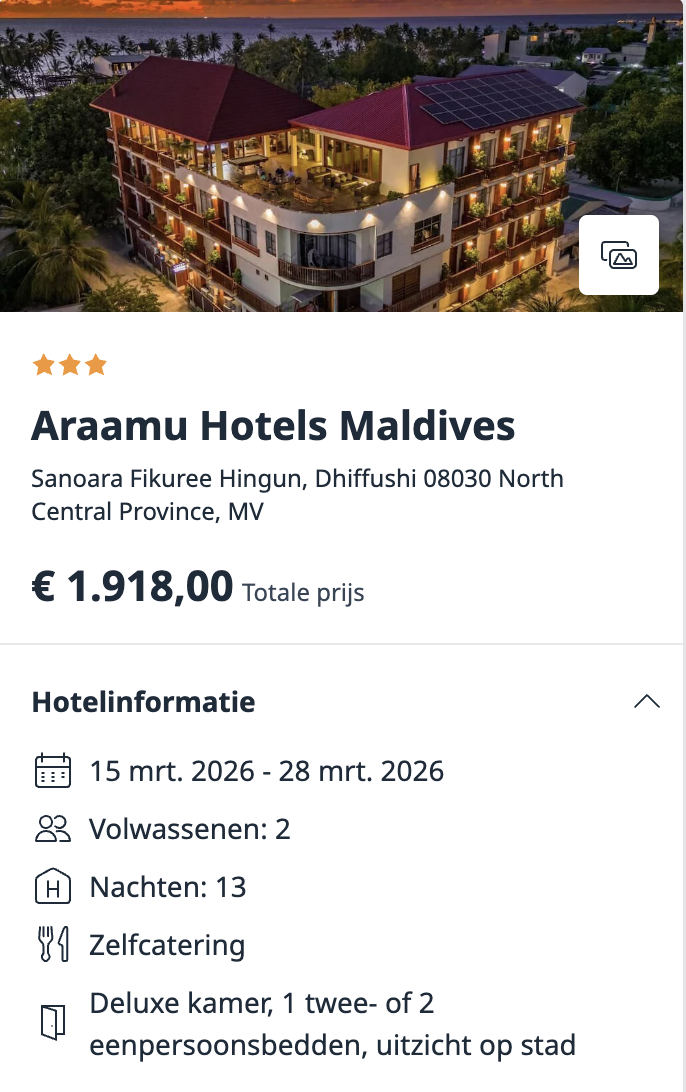Screen dimensions: 686x1092
Task: Click the cutlery icon next to Zelfcatering
Action: click(53, 945)
